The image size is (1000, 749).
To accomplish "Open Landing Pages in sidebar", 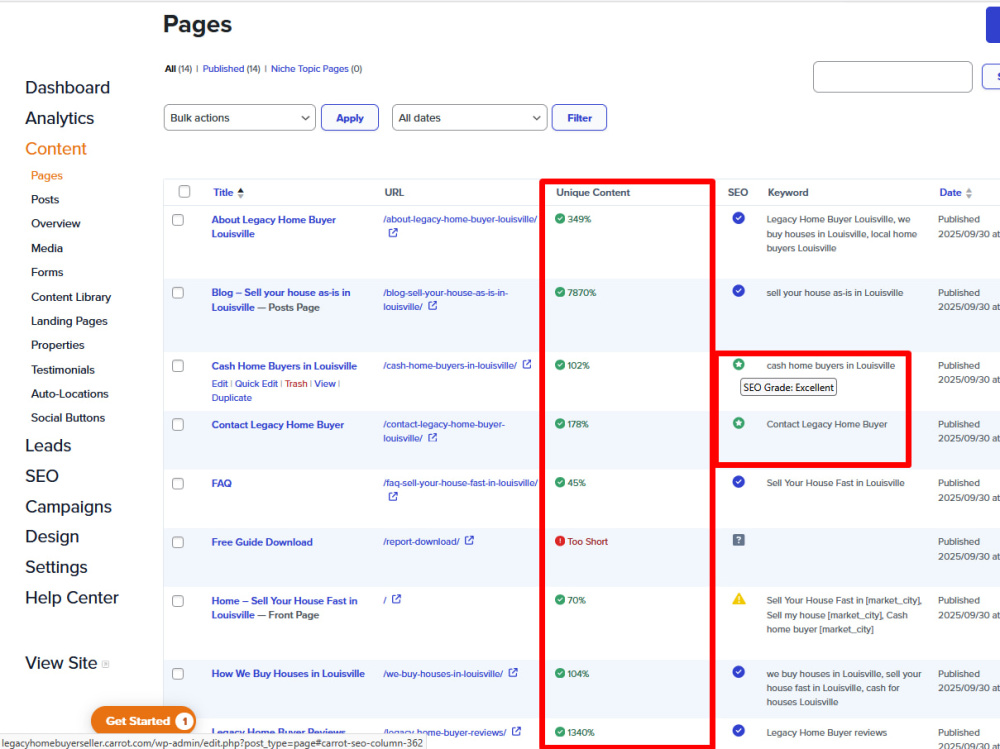I will point(69,321).
